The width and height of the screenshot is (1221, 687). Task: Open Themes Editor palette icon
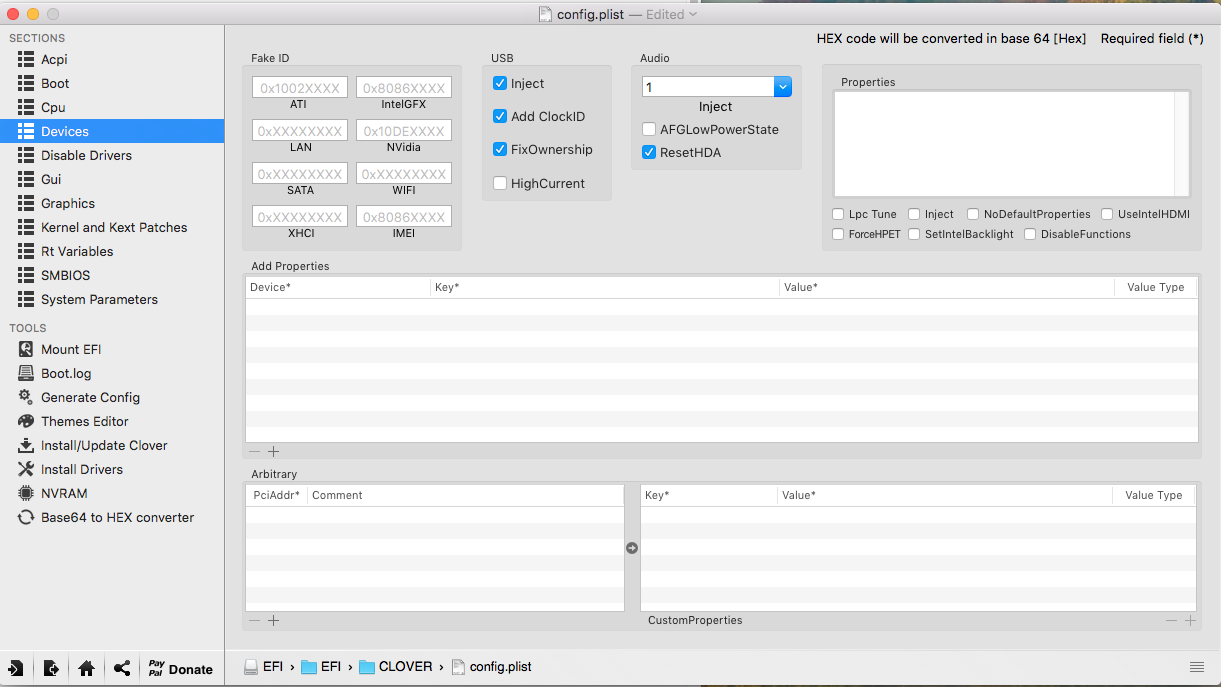[26, 421]
